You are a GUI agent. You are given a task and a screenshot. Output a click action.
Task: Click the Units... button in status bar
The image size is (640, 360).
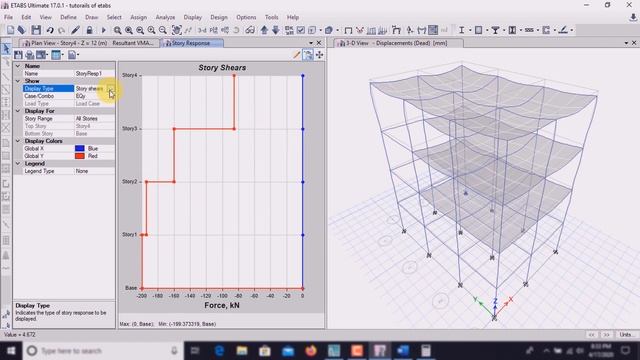point(627,335)
